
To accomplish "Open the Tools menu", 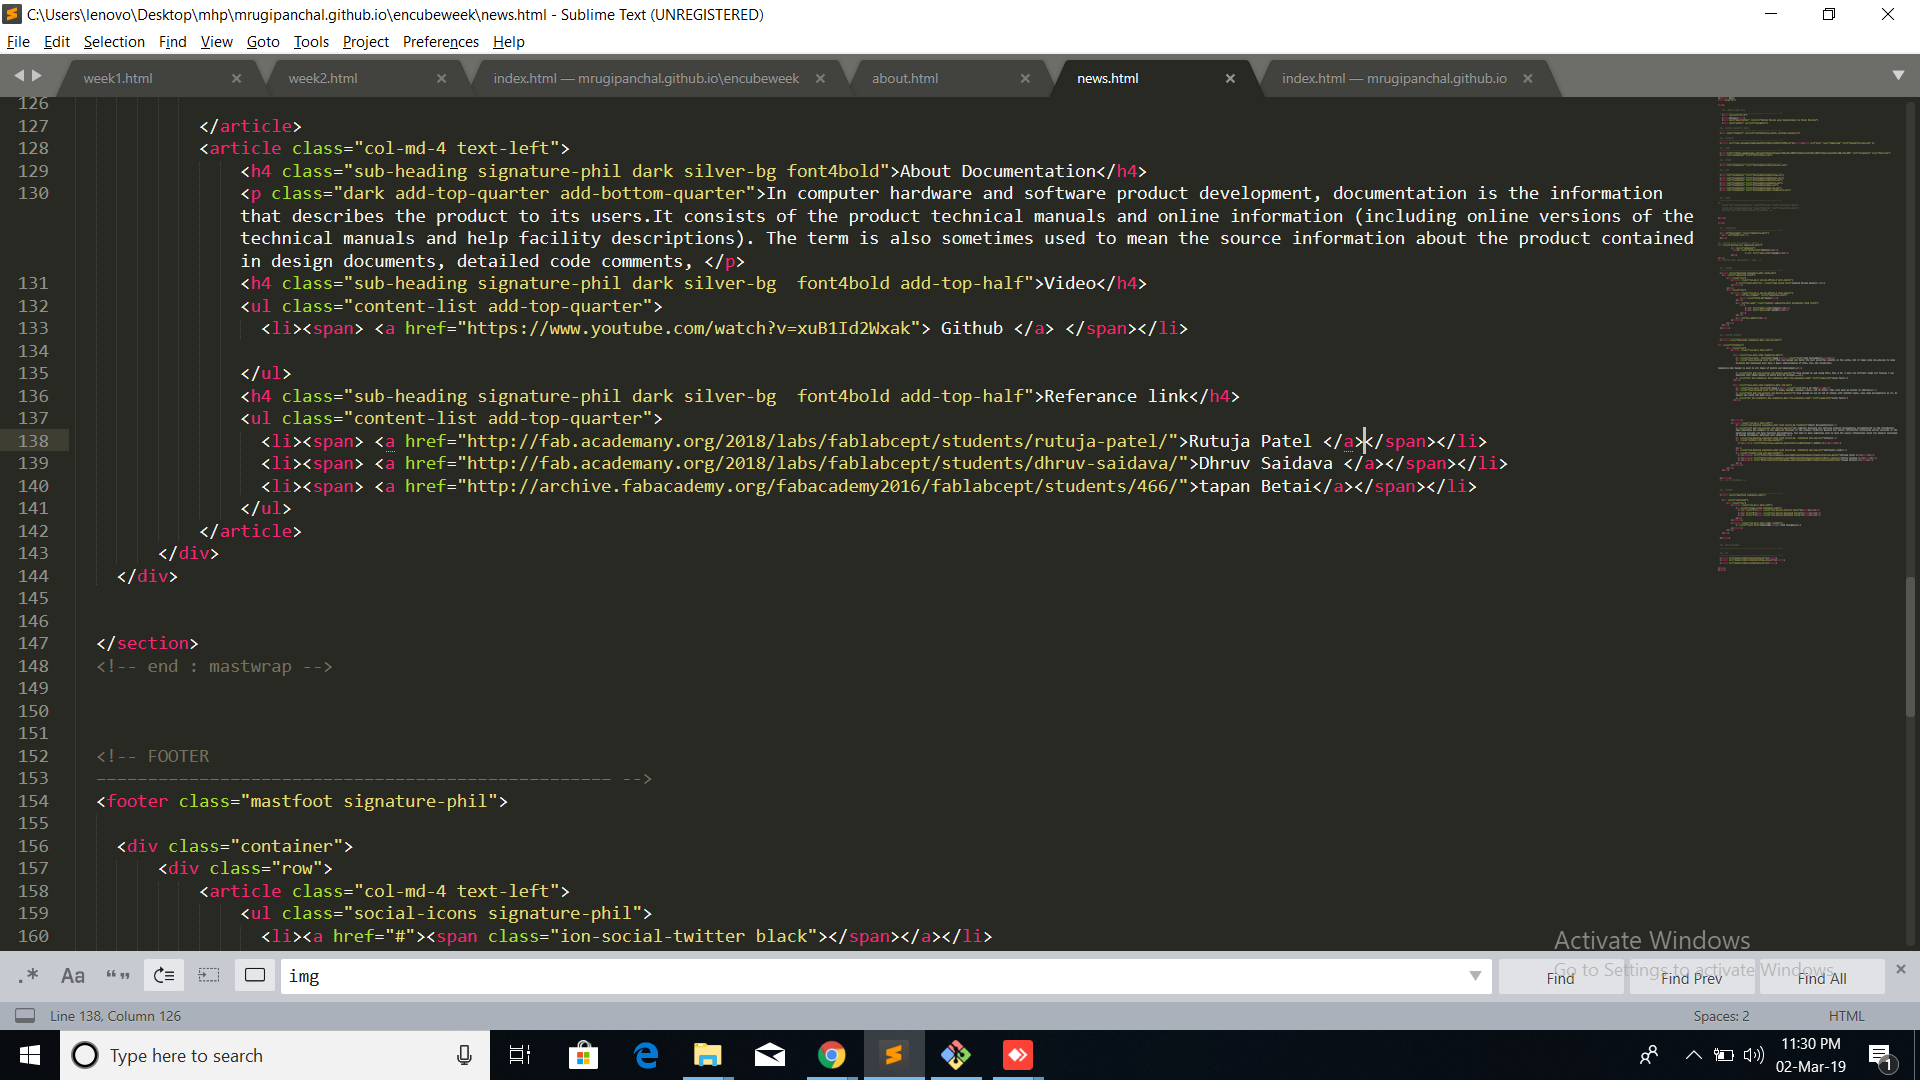I will pos(311,42).
